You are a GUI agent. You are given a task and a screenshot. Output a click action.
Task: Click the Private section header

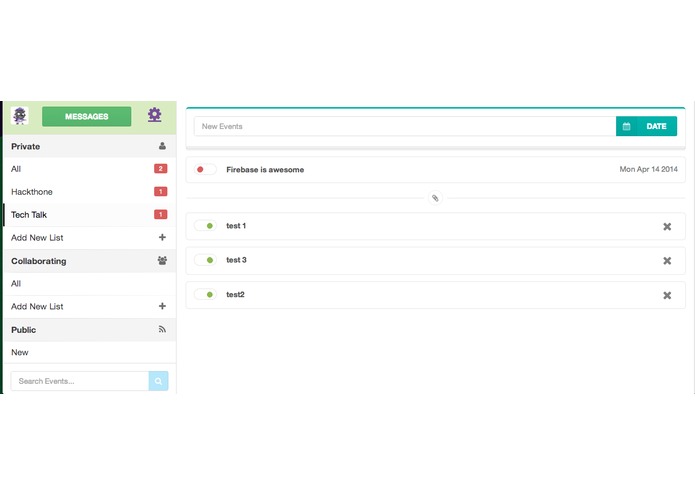90,146
